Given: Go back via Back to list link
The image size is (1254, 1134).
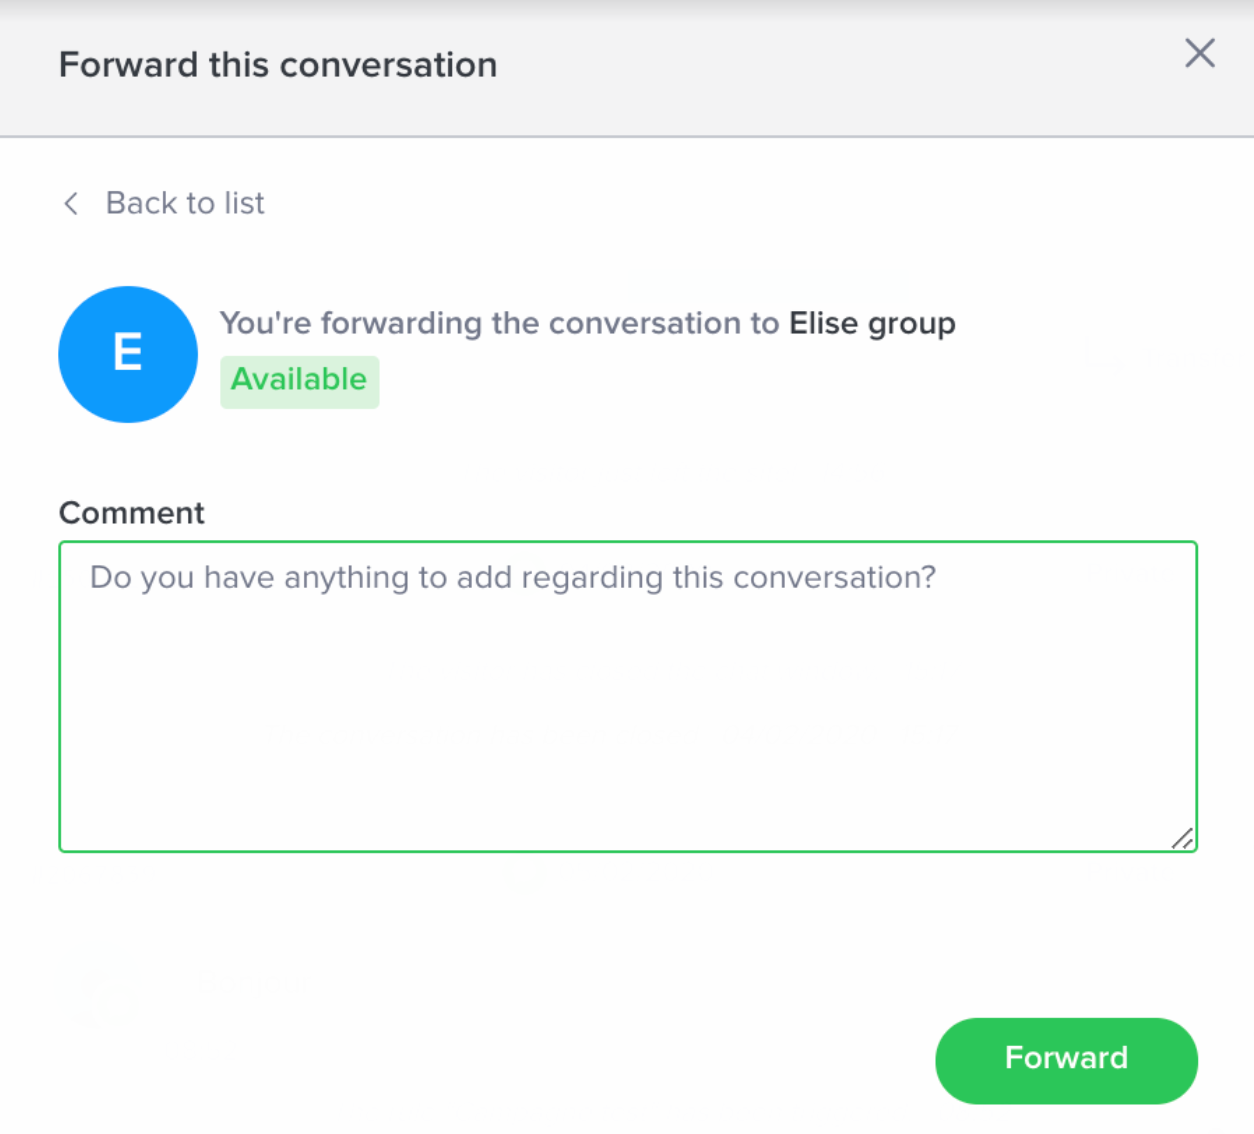Looking at the screenshot, I should coord(163,203).
